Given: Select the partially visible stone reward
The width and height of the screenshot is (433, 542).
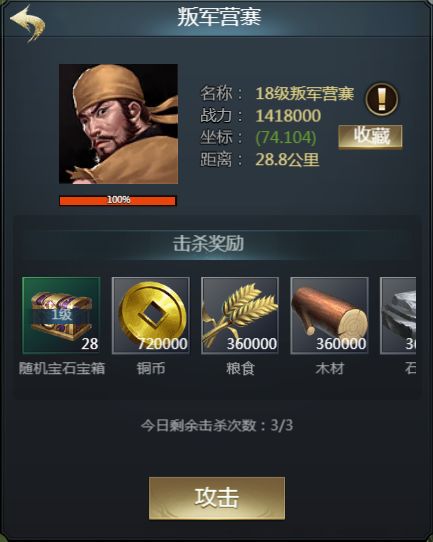Looking at the screenshot, I should tap(398, 315).
